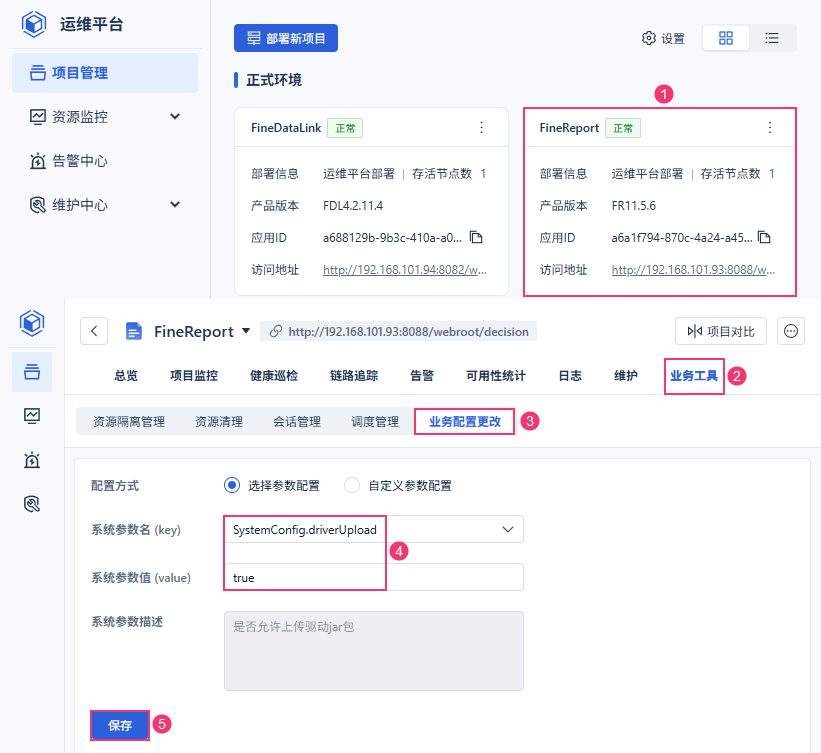This screenshot has width=821, height=753.
Task: Click the FineReport 产品版本 value FR11.5.6
Action: (x=634, y=206)
